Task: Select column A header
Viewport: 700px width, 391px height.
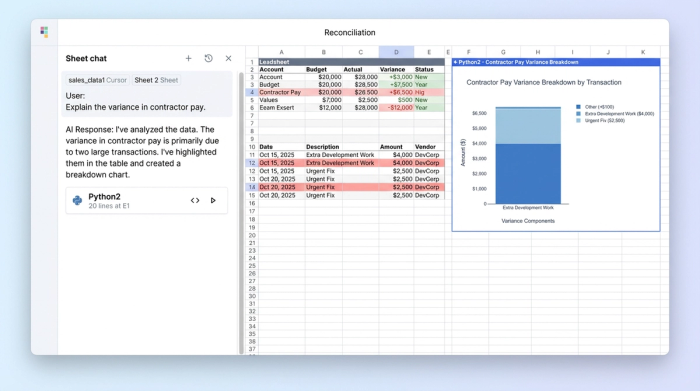Action: click(x=282, y=52)
